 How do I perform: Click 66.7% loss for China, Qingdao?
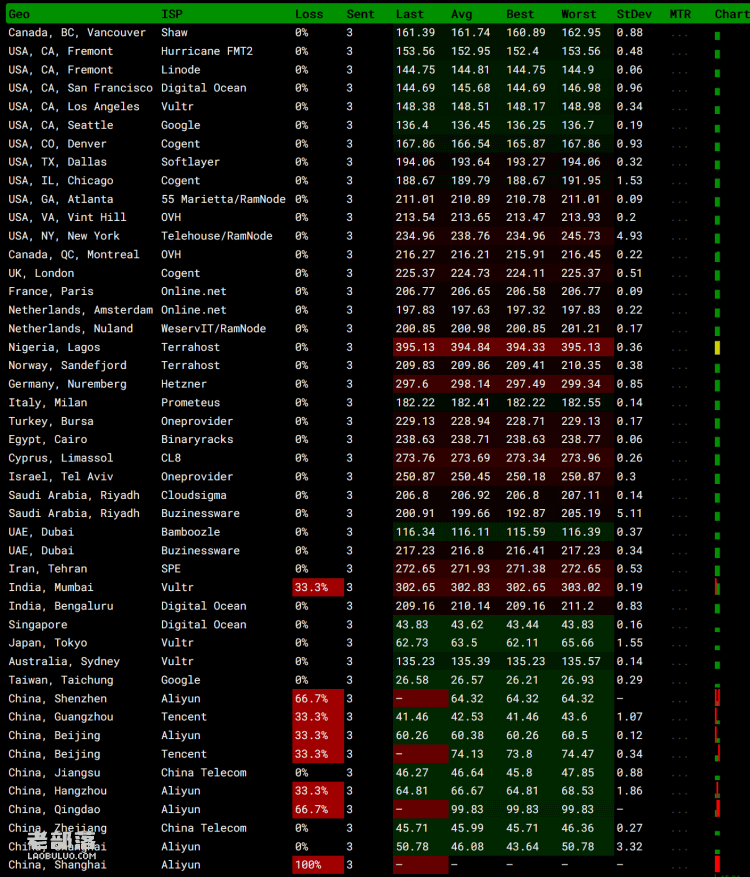318,809
